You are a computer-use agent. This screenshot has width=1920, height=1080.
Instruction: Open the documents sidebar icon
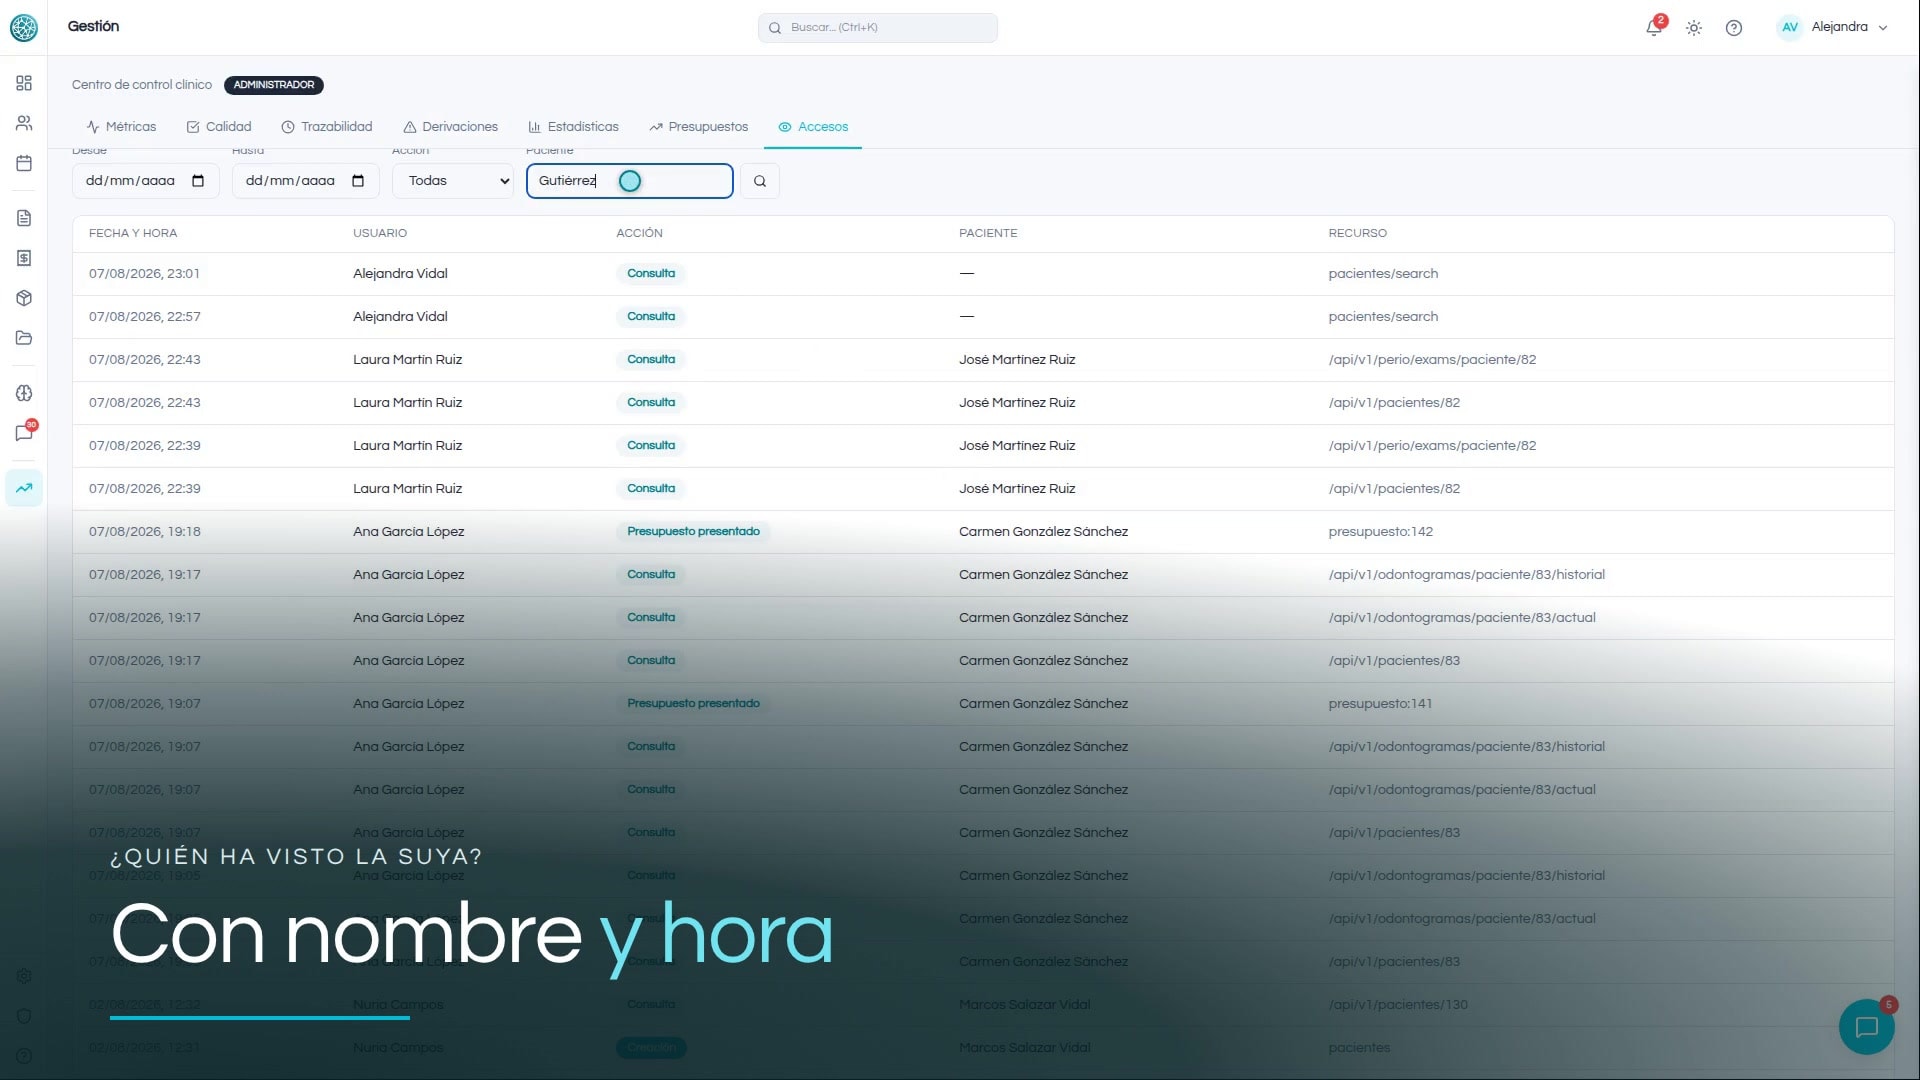point(24,218)
